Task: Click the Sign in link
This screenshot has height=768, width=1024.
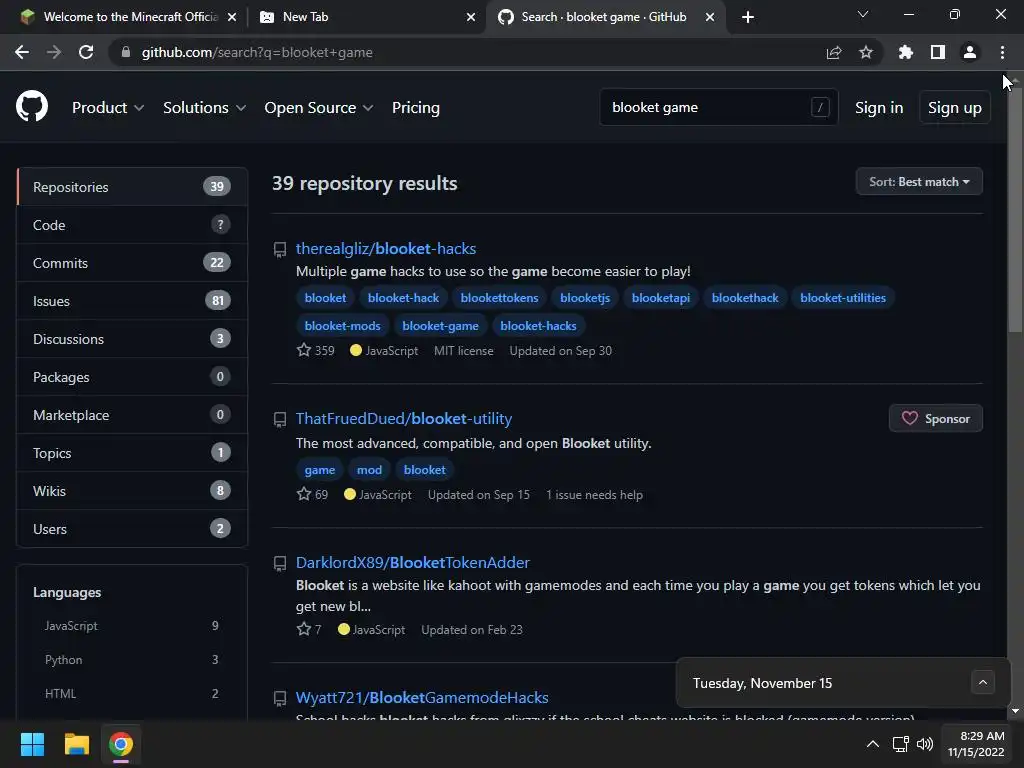Action: pos(879,108)
